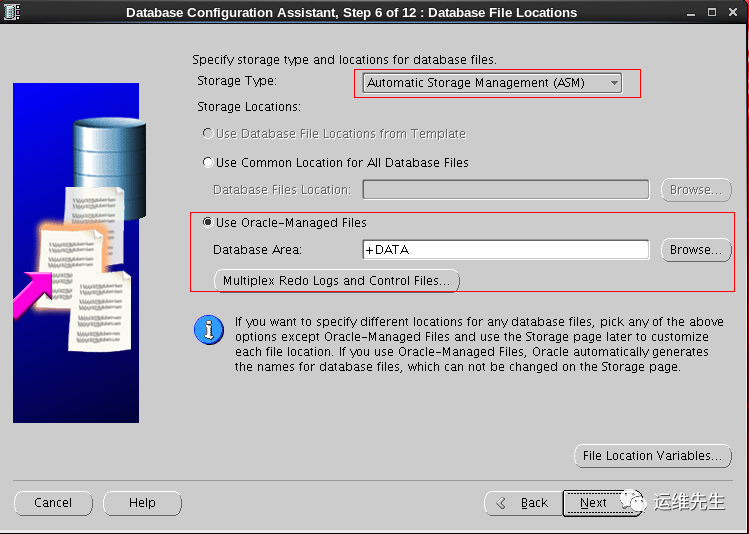Open the Storage Type dropdown
Screen dimensions: 749x534
(x=492, y=83)
